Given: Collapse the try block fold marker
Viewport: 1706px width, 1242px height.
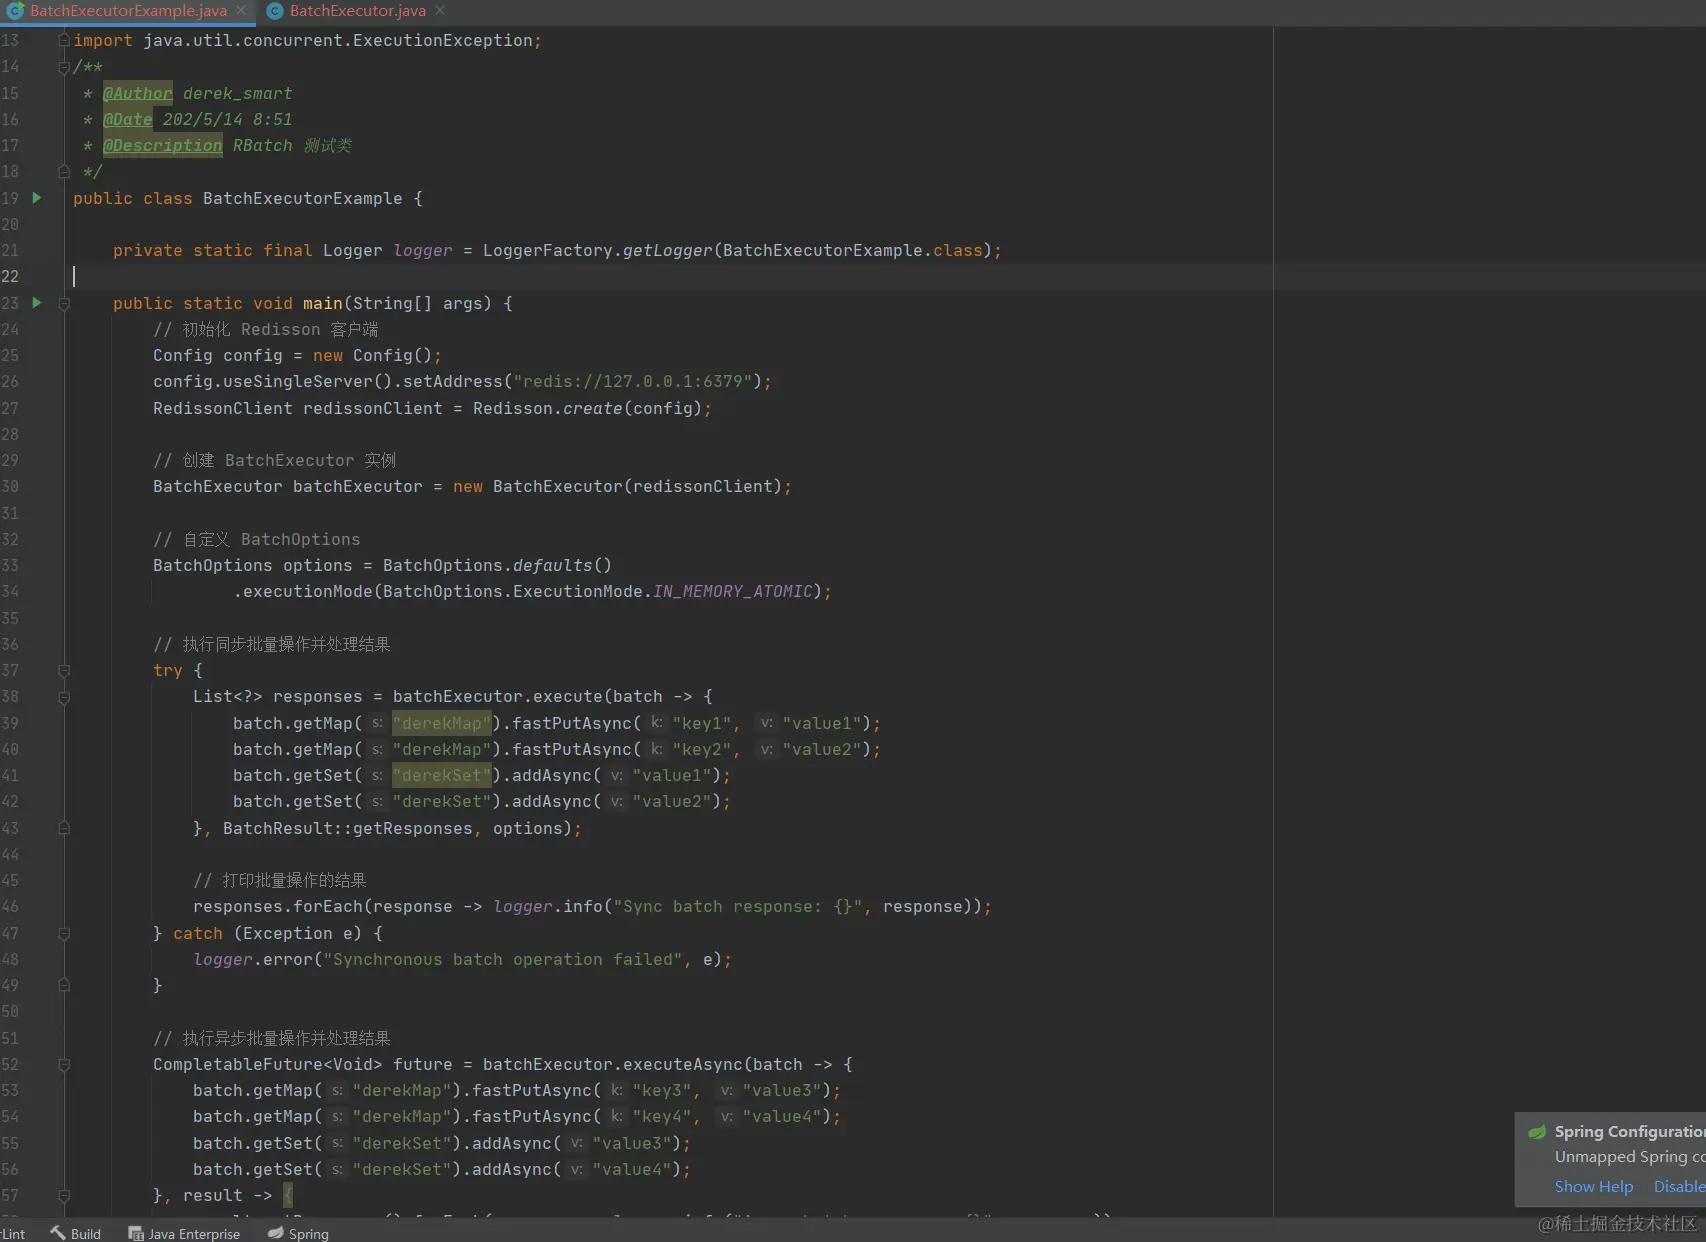Looking at the screenshot, I should pyautogui.click(x=64, y=670).
